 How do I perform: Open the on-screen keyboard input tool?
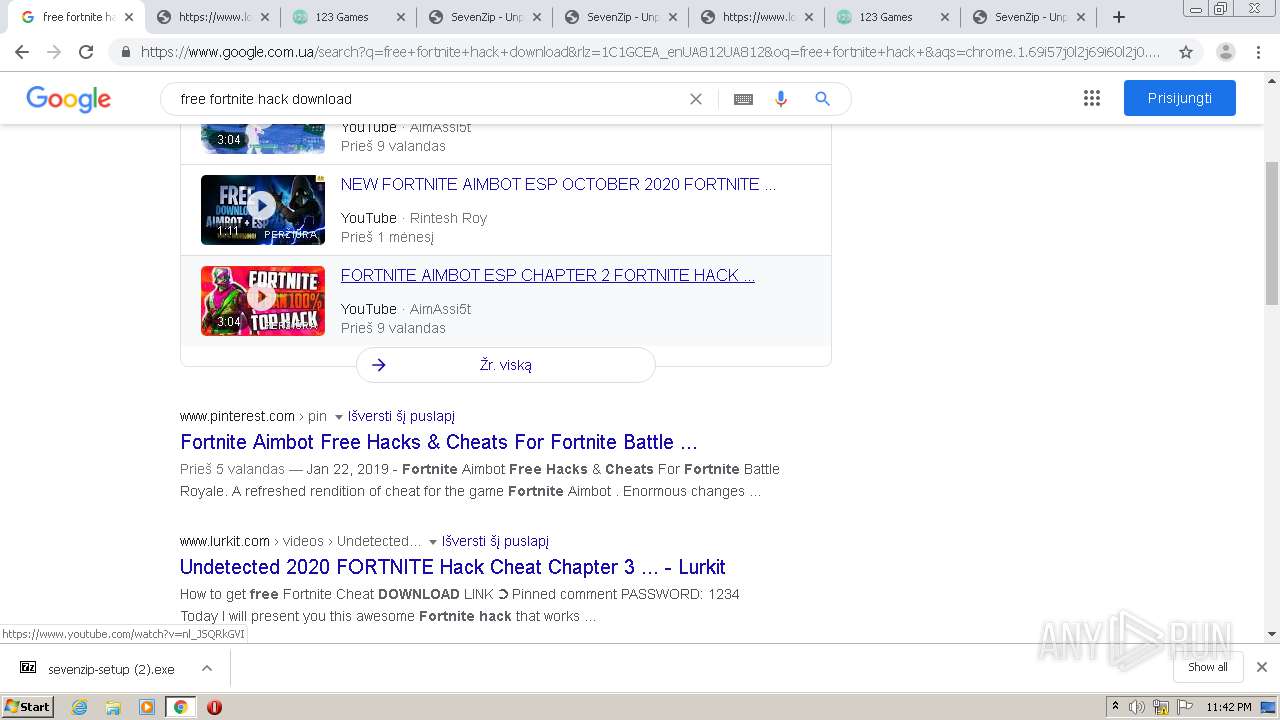(x=743, y=99)
